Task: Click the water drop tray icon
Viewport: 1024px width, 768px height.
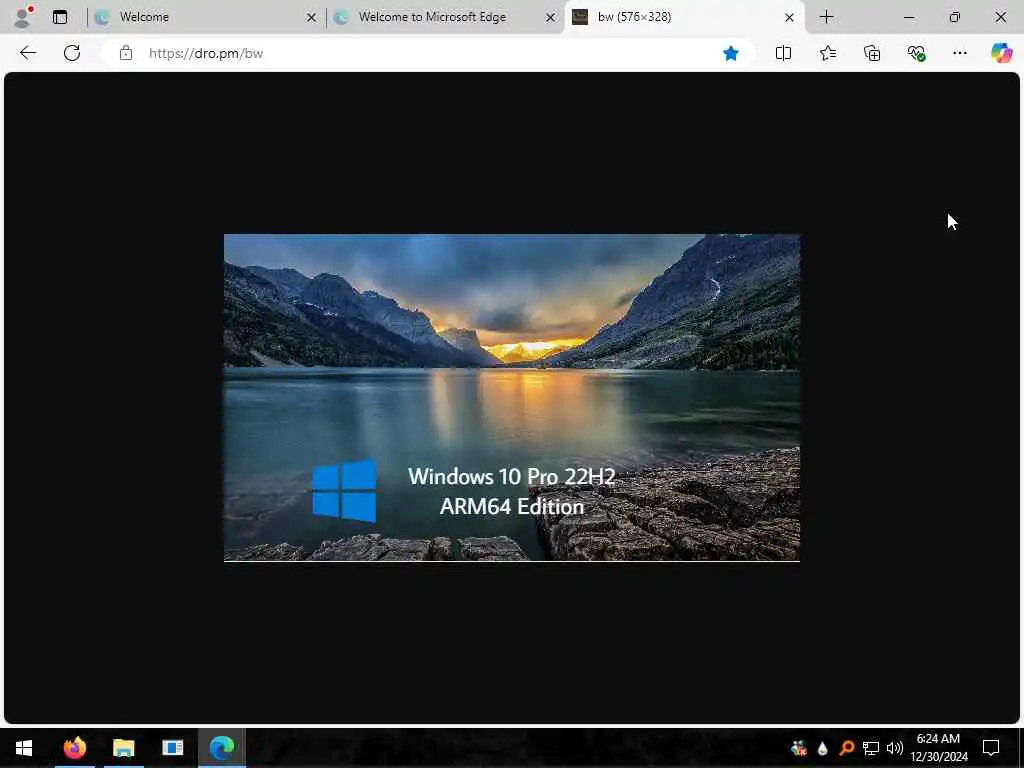Action: 822,748
